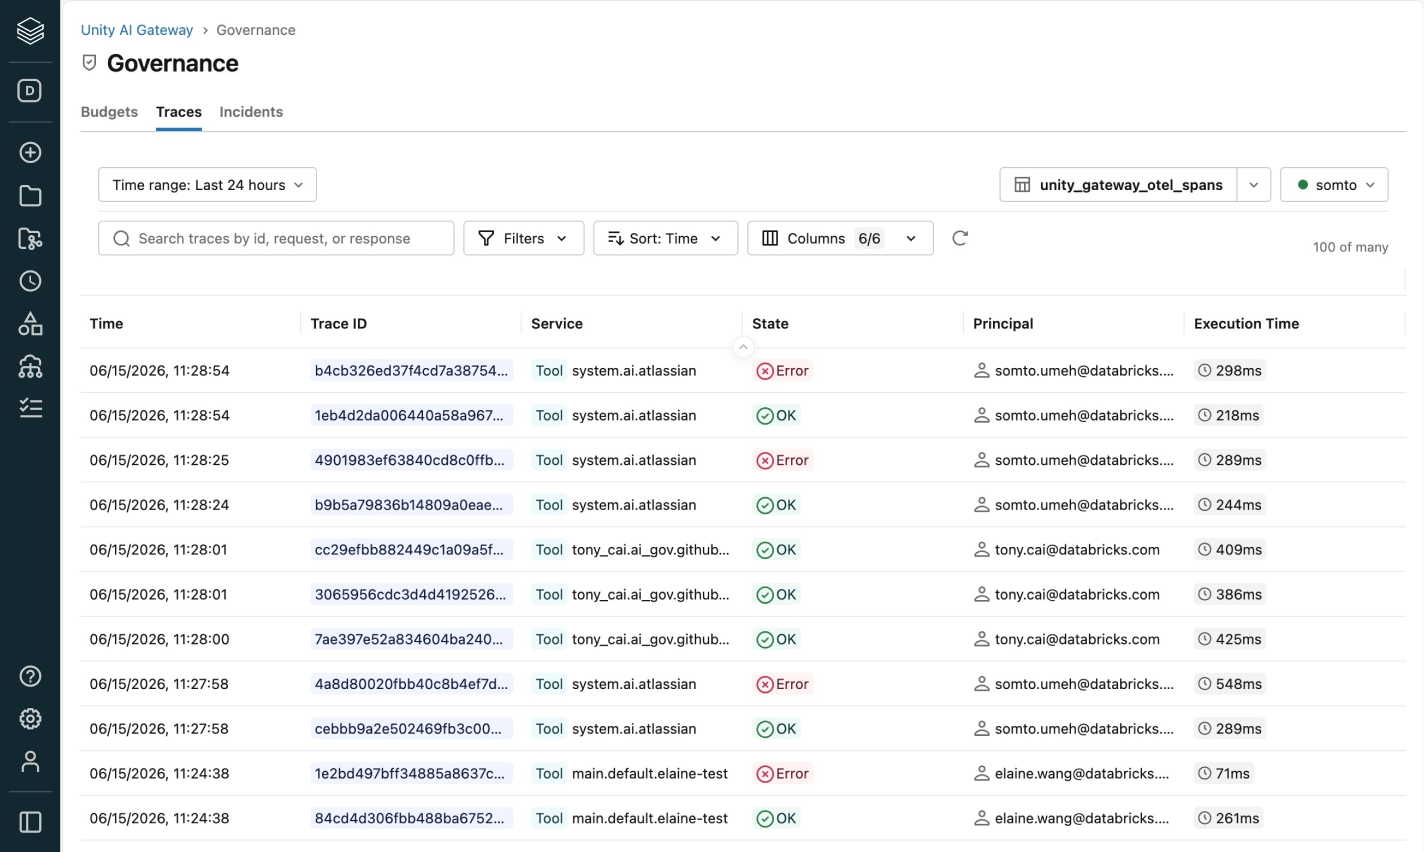
Task: Open the Unity AI Gateway breadcrumb link
Action: point(137,30)
